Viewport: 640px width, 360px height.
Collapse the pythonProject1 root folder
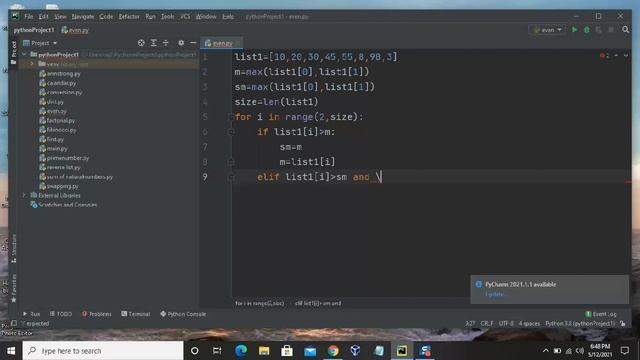click(x=24, y=54)
